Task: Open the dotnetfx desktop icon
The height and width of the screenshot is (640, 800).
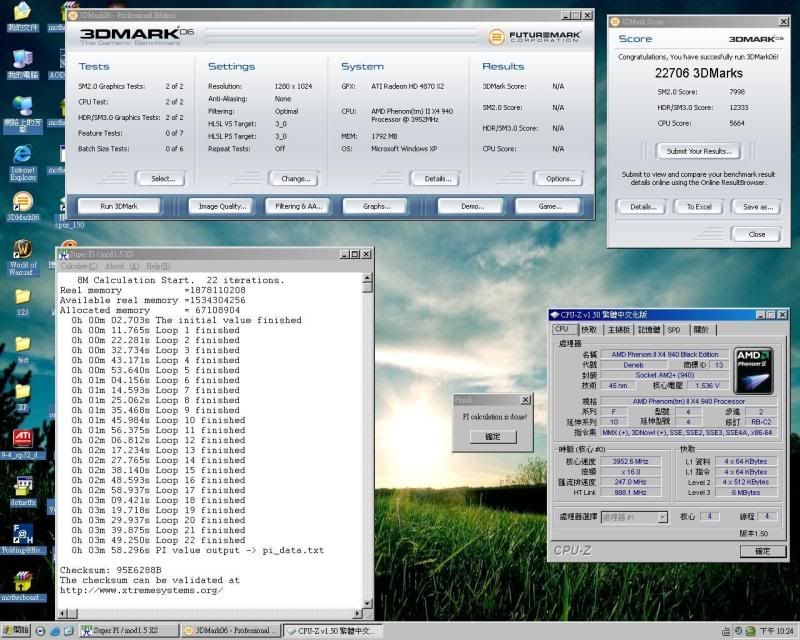Action: tap(22, 491)
